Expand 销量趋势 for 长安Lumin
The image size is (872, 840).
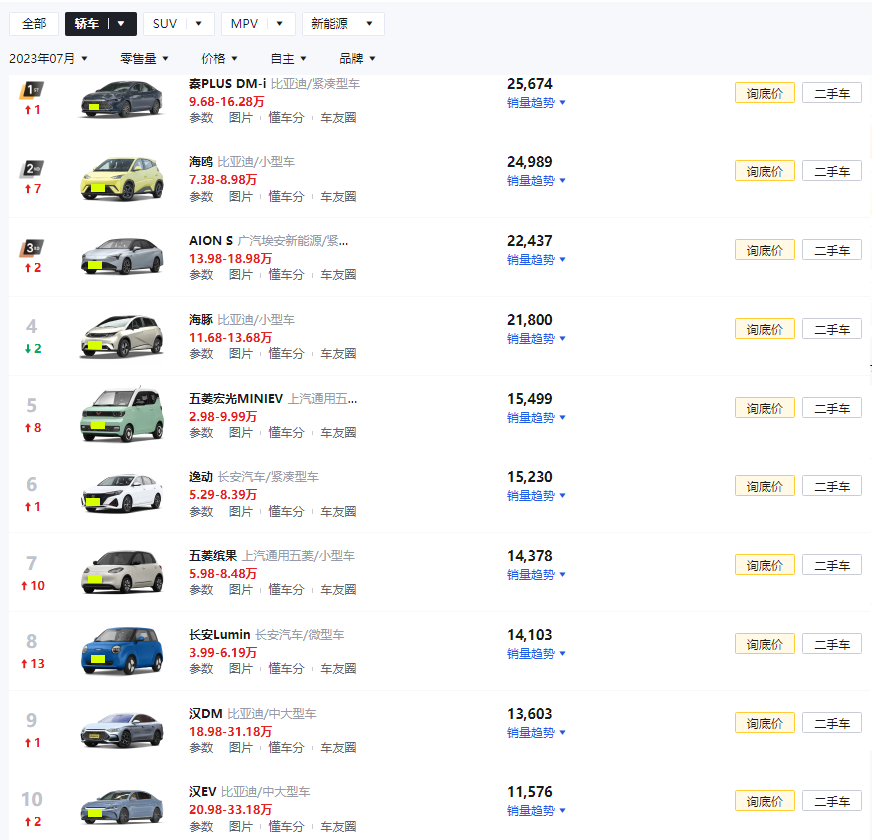536,654
